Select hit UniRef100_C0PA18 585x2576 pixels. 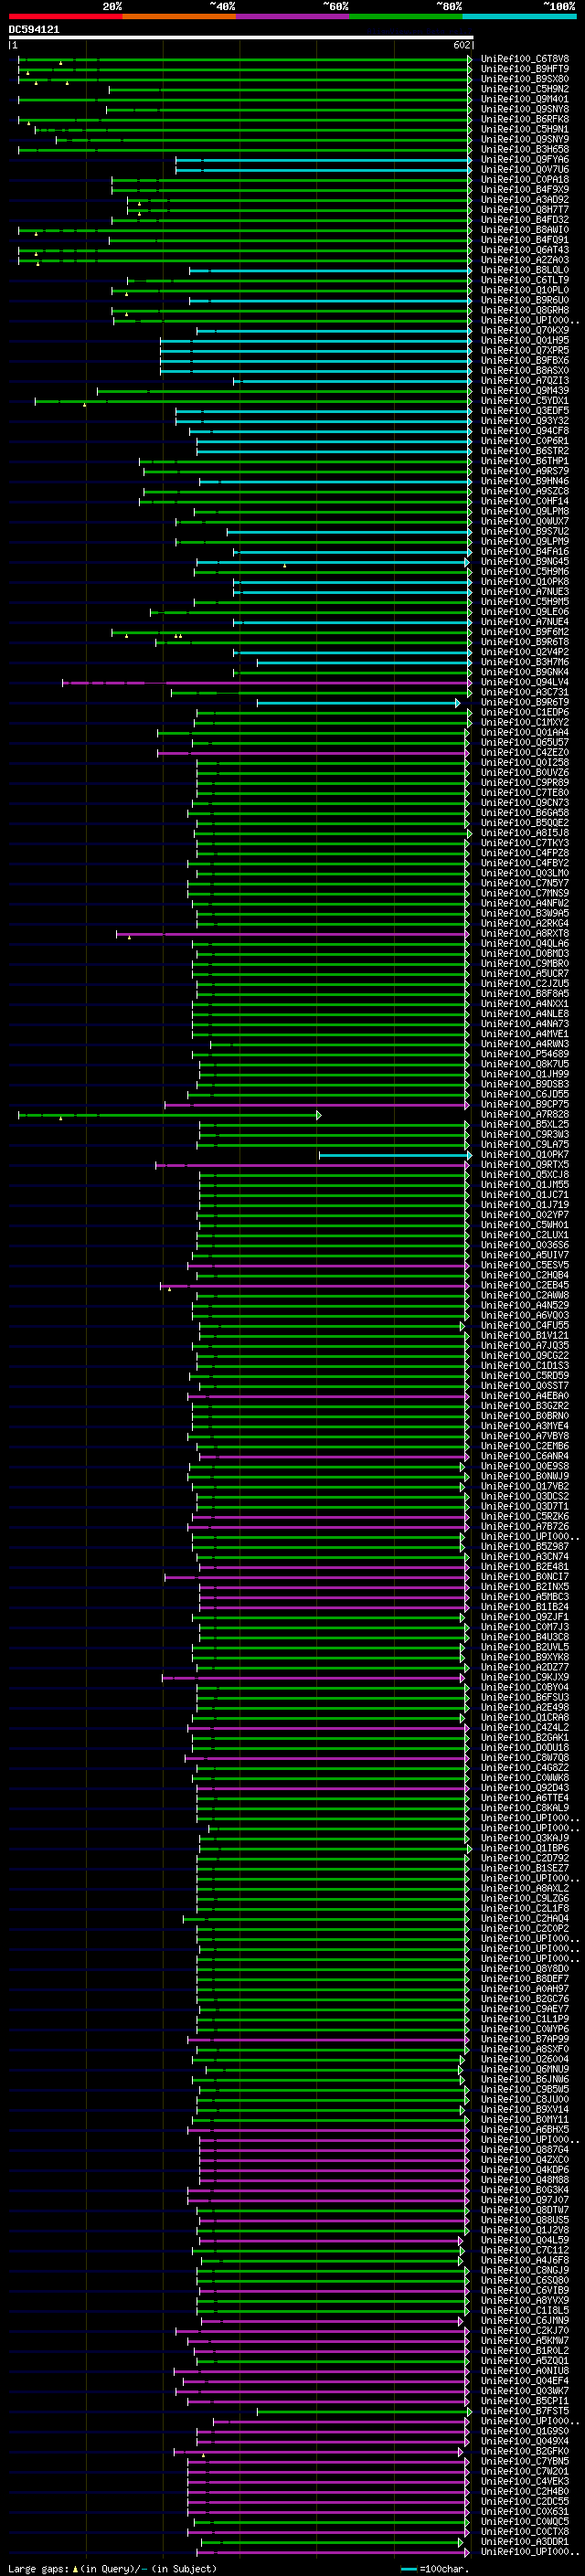525,179
